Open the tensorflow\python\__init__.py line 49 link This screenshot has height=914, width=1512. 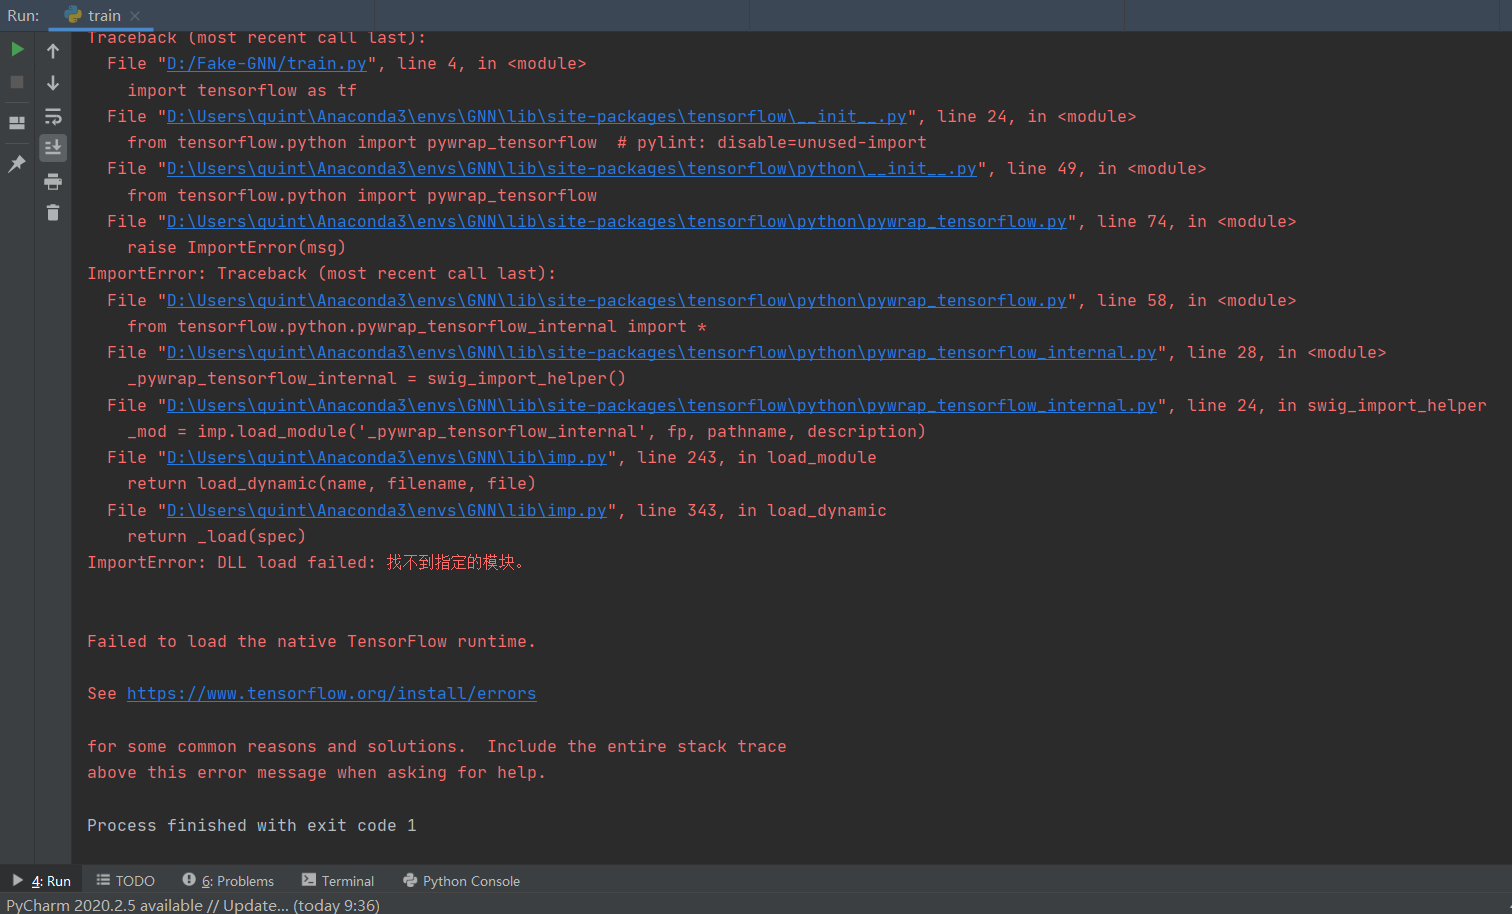pos(572,168)
